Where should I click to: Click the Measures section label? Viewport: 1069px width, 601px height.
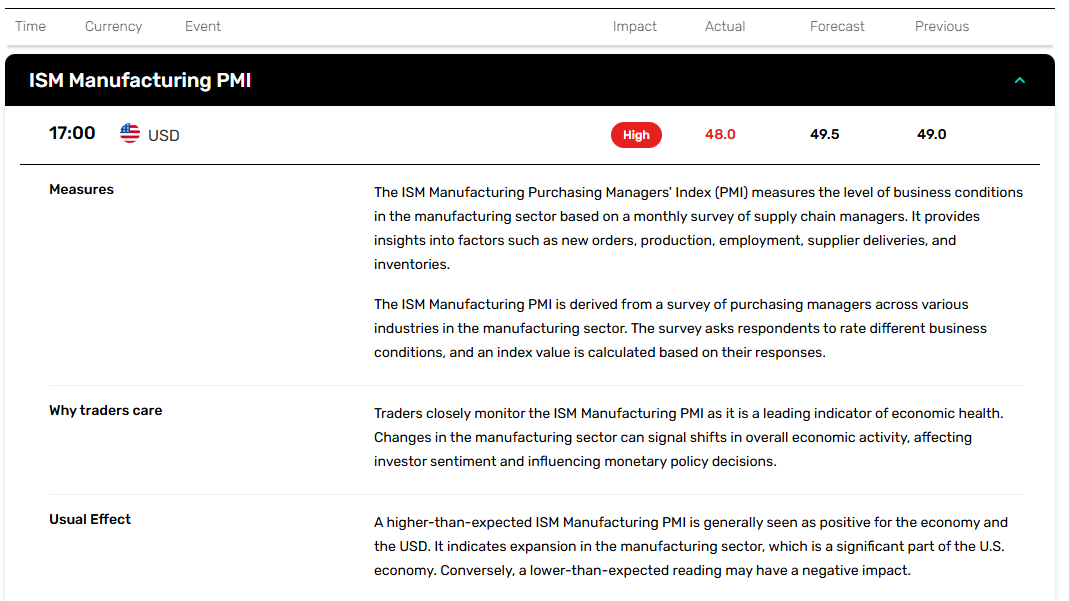(x=81, y=189)
